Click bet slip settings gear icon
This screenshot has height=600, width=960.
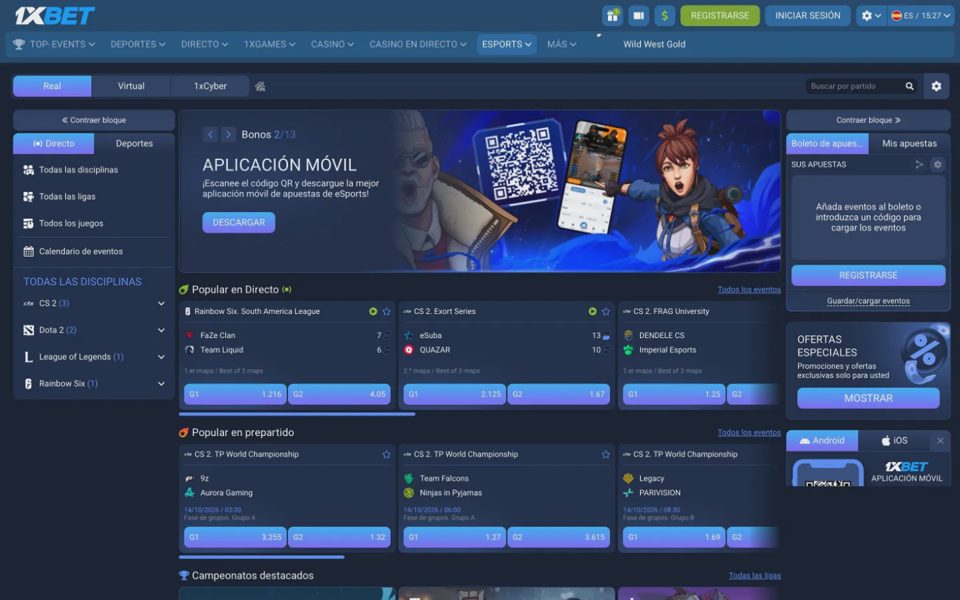[937, 164]
